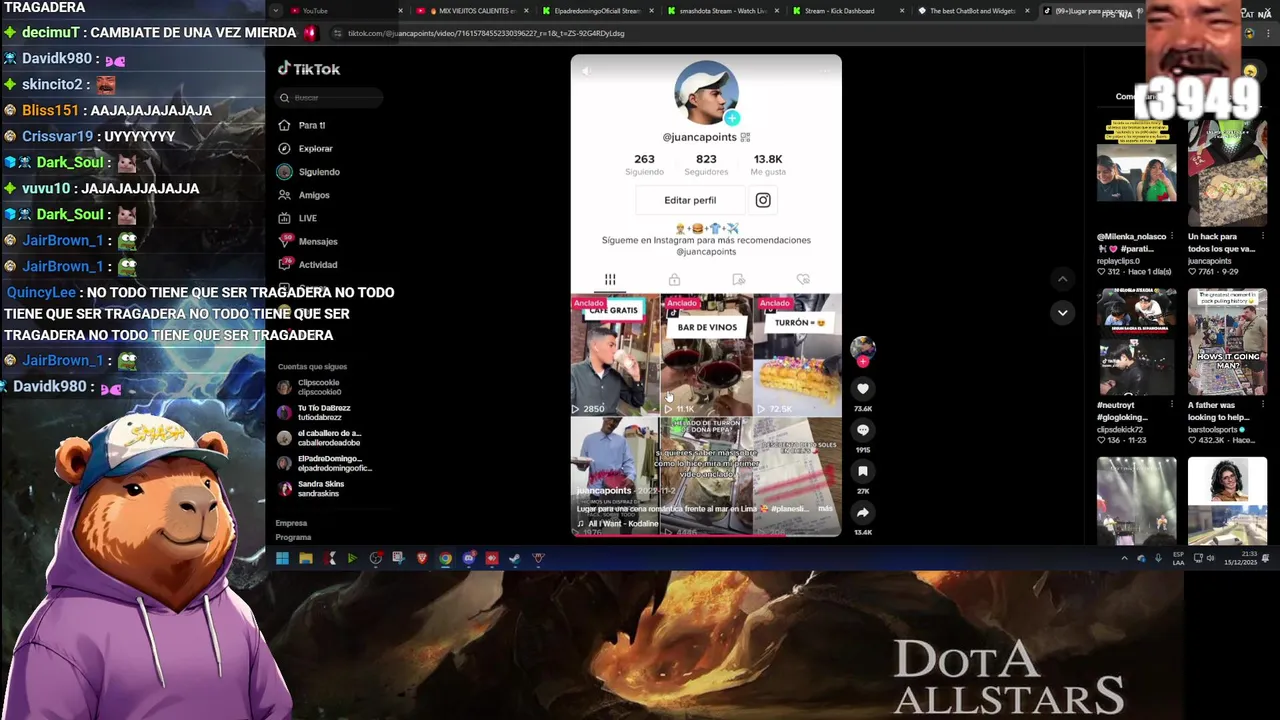Save video with bookmark icon
Screen dimensions: 1280x720
pyautogui.click(x=863, y=471)
